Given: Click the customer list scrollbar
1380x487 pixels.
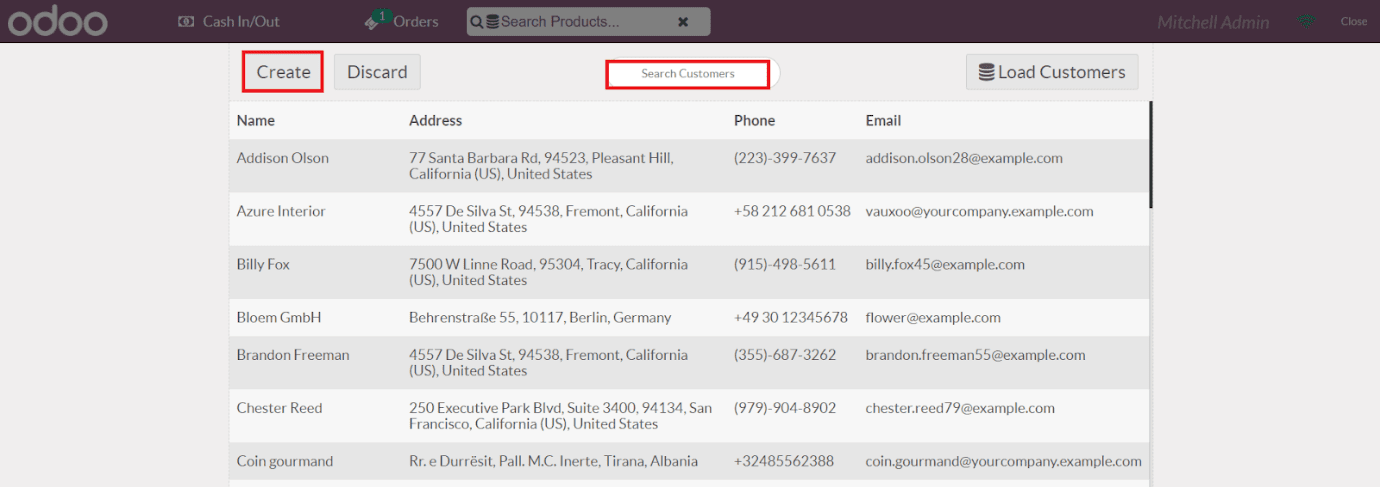Looking at the screenshot, I should pos(1151,154).
